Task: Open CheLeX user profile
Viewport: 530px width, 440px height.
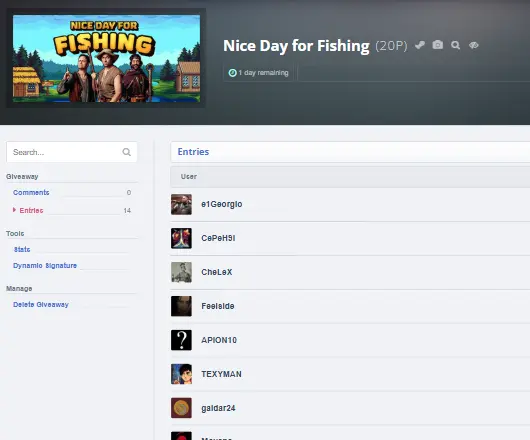Action: [x=217, y=272]
